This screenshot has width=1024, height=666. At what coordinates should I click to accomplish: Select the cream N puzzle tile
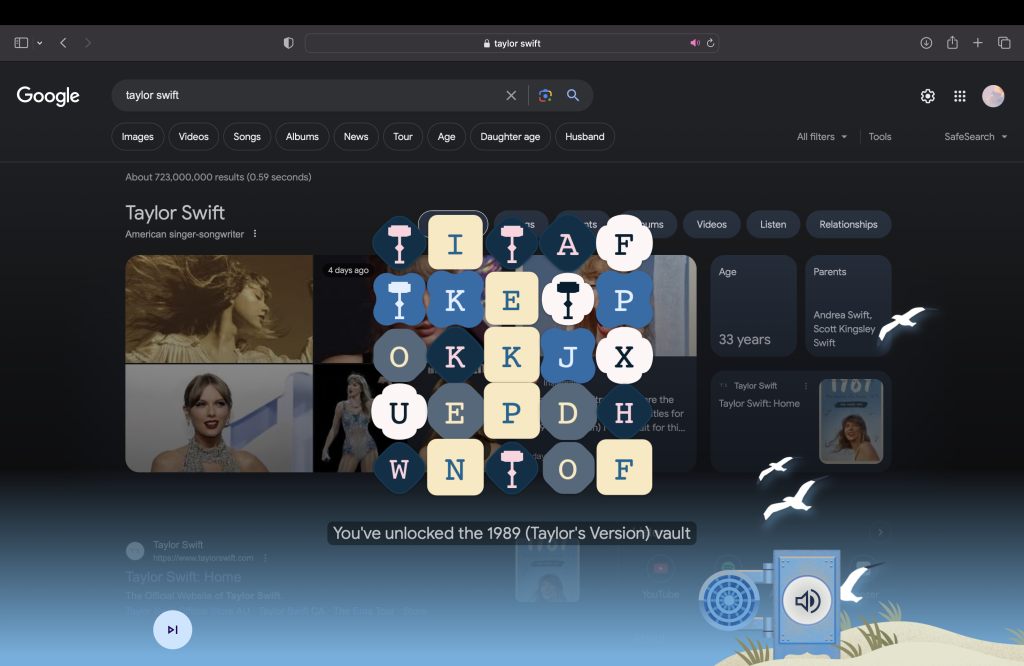point(455,469)
